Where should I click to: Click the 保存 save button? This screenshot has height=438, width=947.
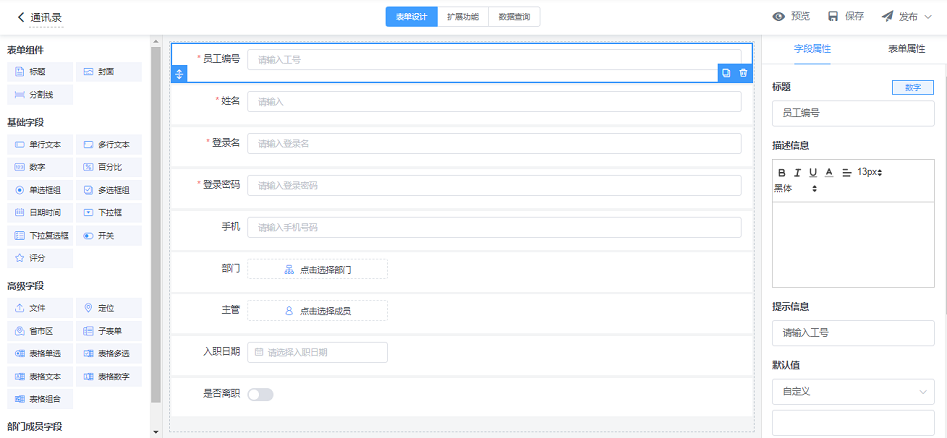coord(845,16)
